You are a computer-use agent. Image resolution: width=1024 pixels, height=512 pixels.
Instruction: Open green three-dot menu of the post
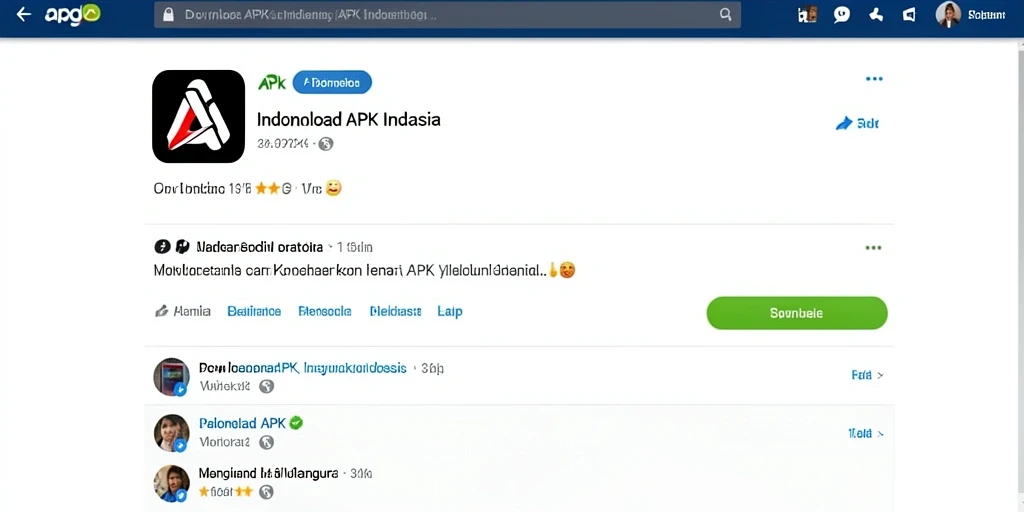pos(873,248)
